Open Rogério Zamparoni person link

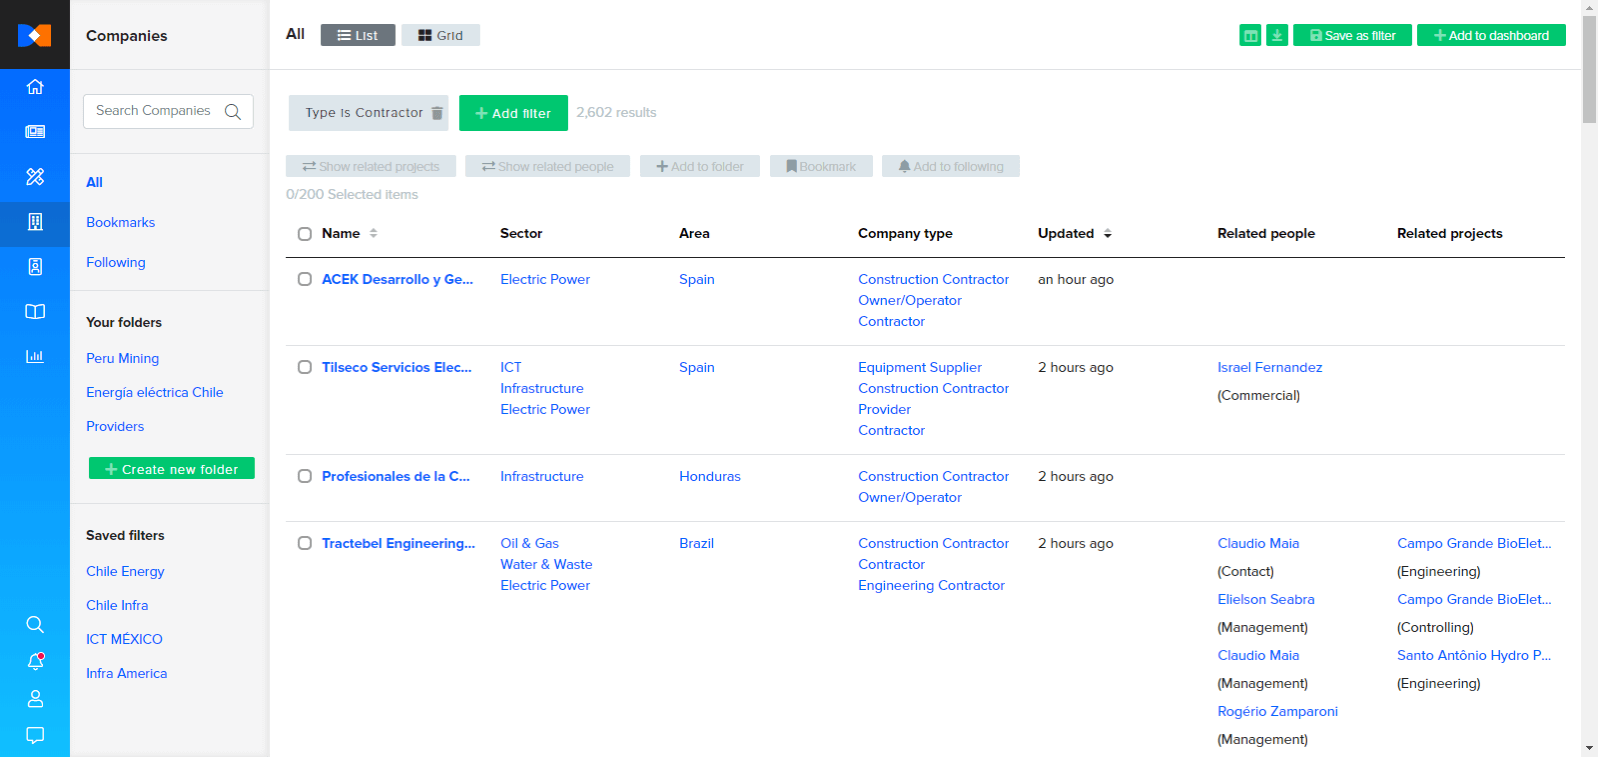point(1278,711)
